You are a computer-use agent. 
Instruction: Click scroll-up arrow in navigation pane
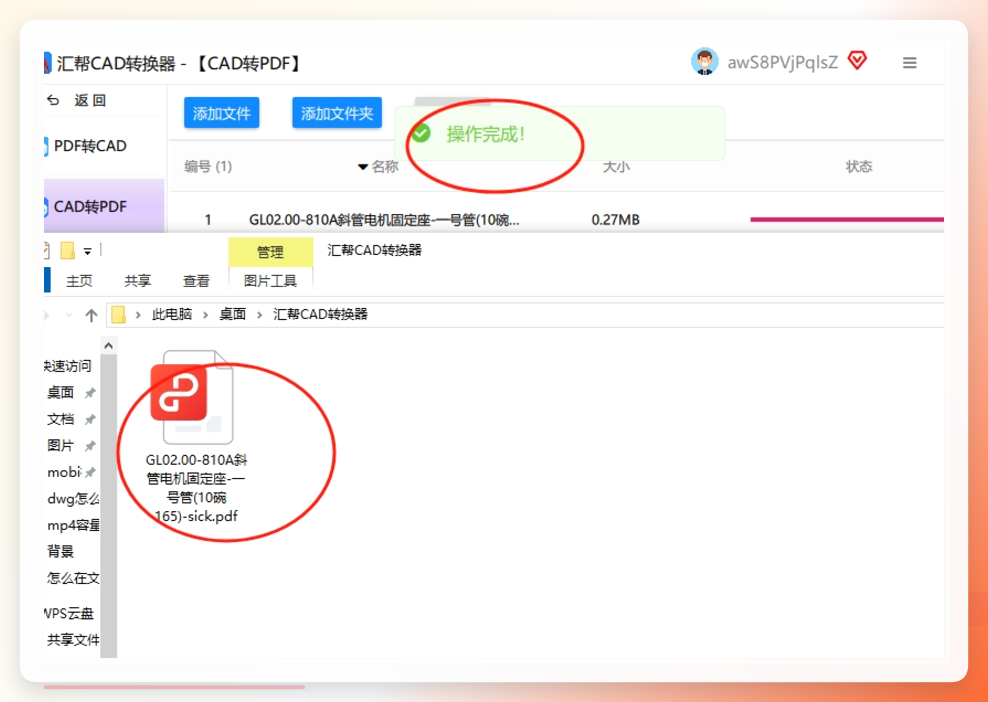tap(108, 345)
